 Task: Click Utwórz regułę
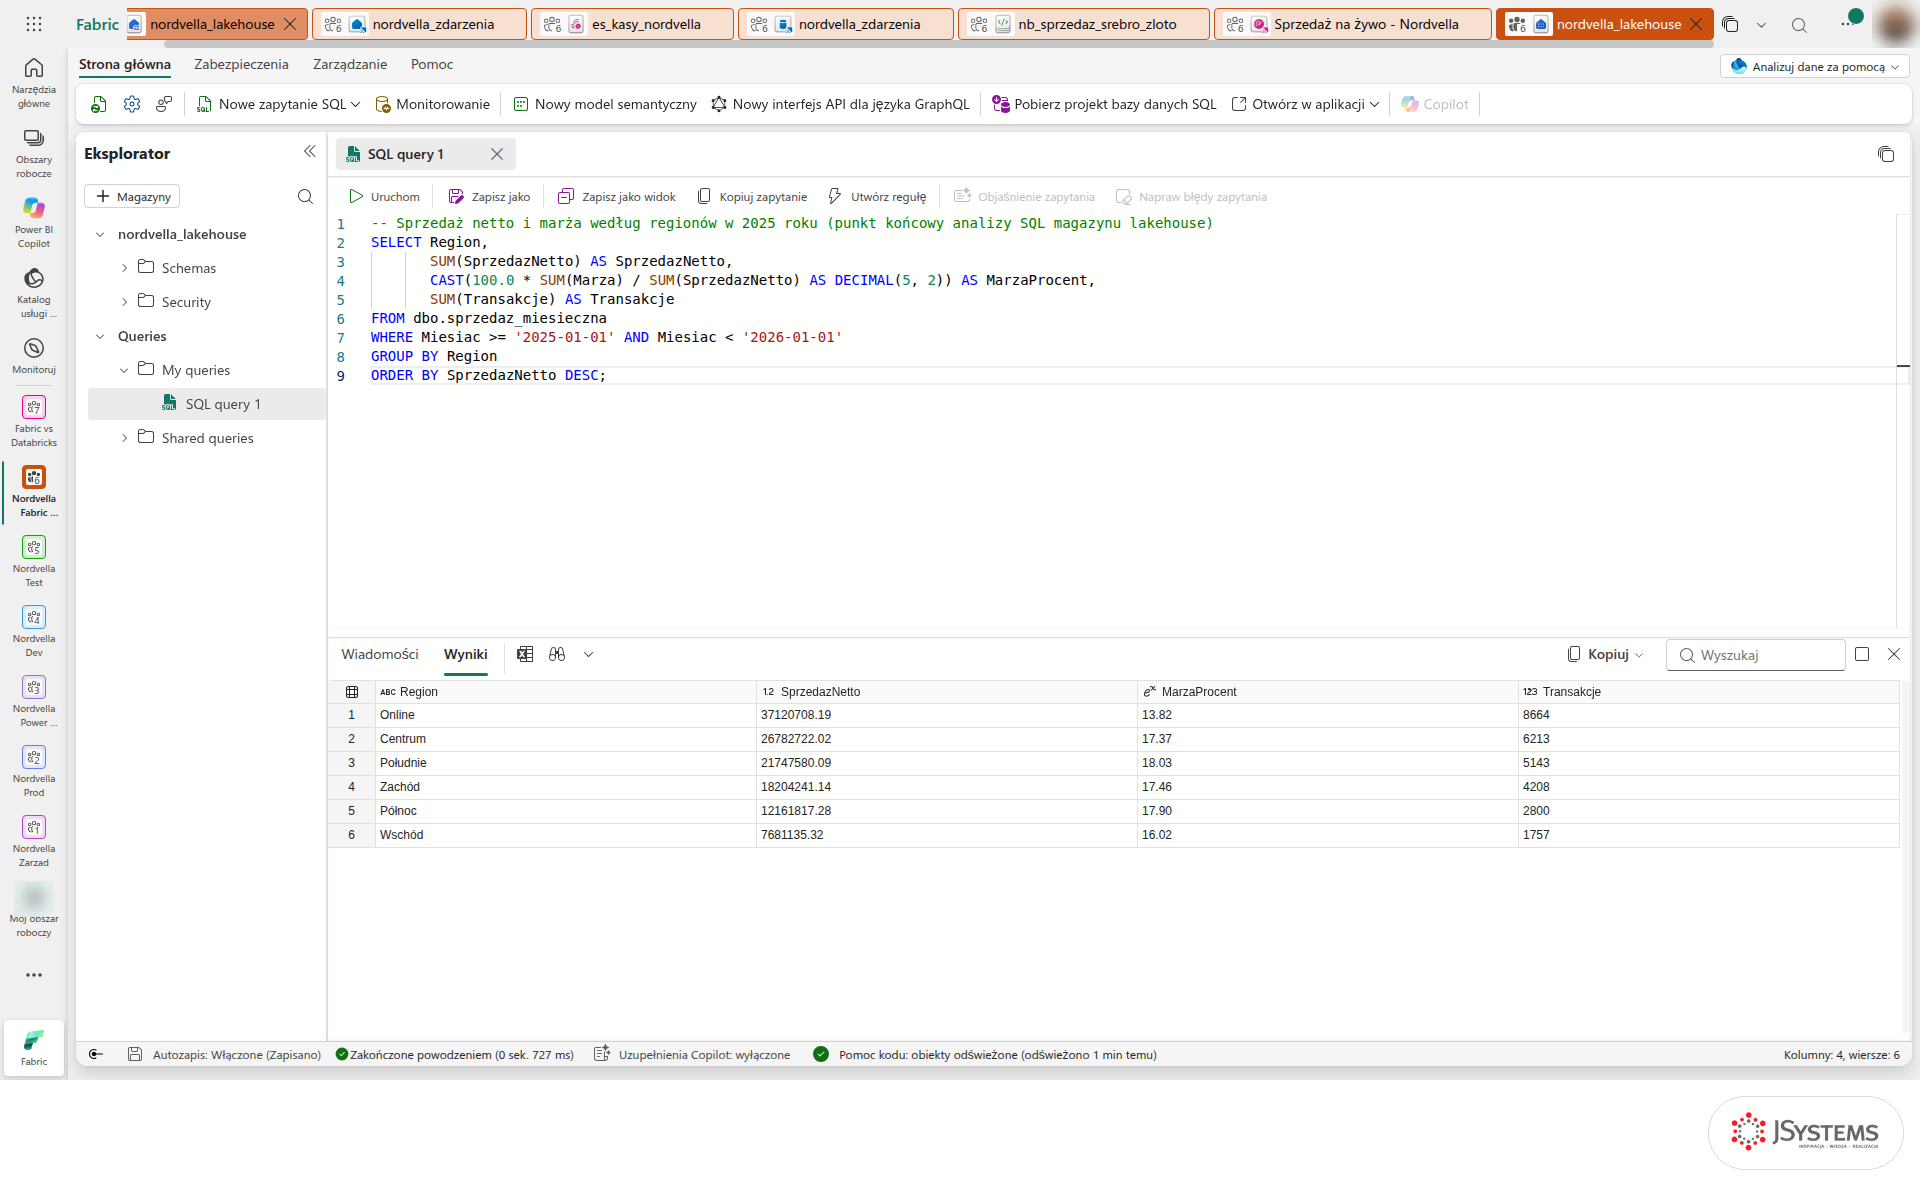(877, 197)
